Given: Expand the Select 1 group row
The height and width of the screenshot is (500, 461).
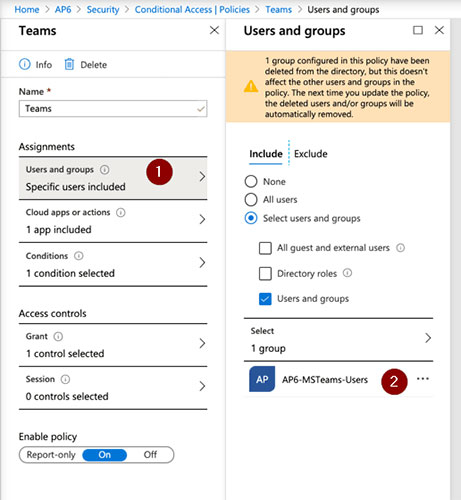Looking at the screenshot, I should [x=338, y=339].
